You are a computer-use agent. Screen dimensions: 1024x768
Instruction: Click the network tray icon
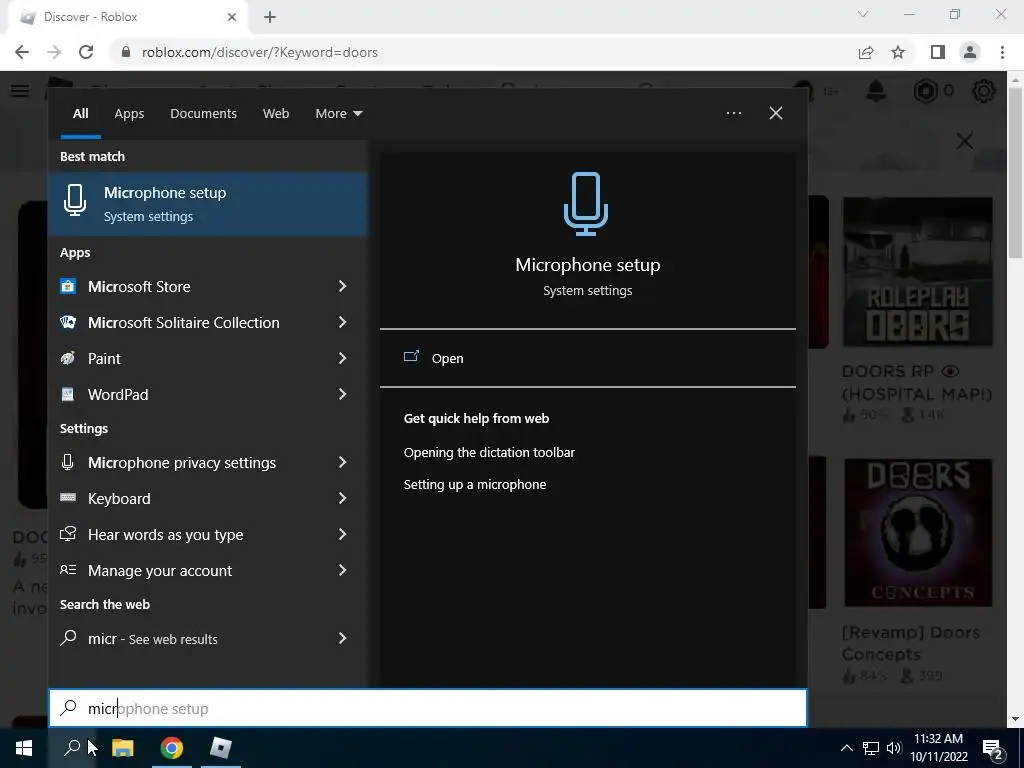click(x=871, y=748)
